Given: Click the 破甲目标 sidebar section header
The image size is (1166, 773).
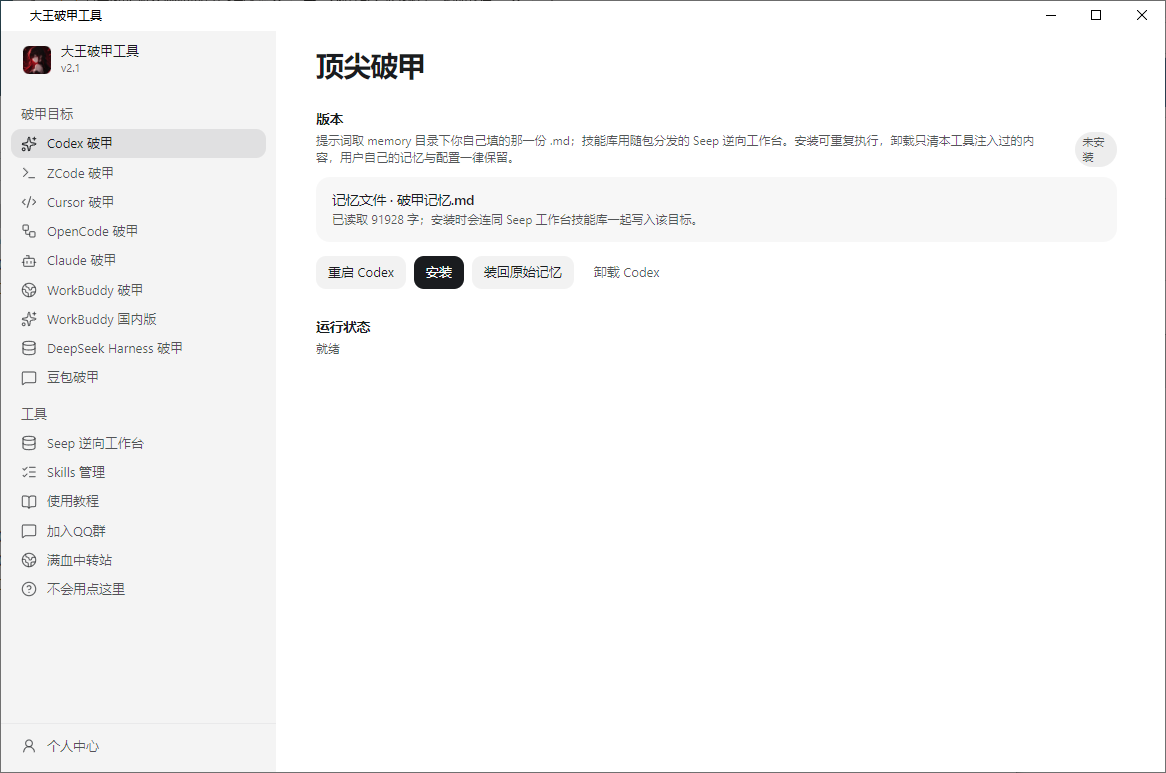Looking at the screenshot, I should click(x=47, y=114).
